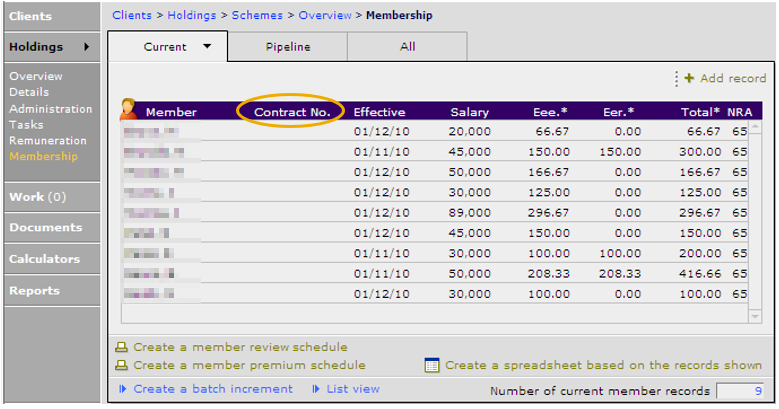Image resolution: width=779 pixels, height=409 pixels.
Task: Open Remuneration in the sidebar
Action: (x=48, y=141)
